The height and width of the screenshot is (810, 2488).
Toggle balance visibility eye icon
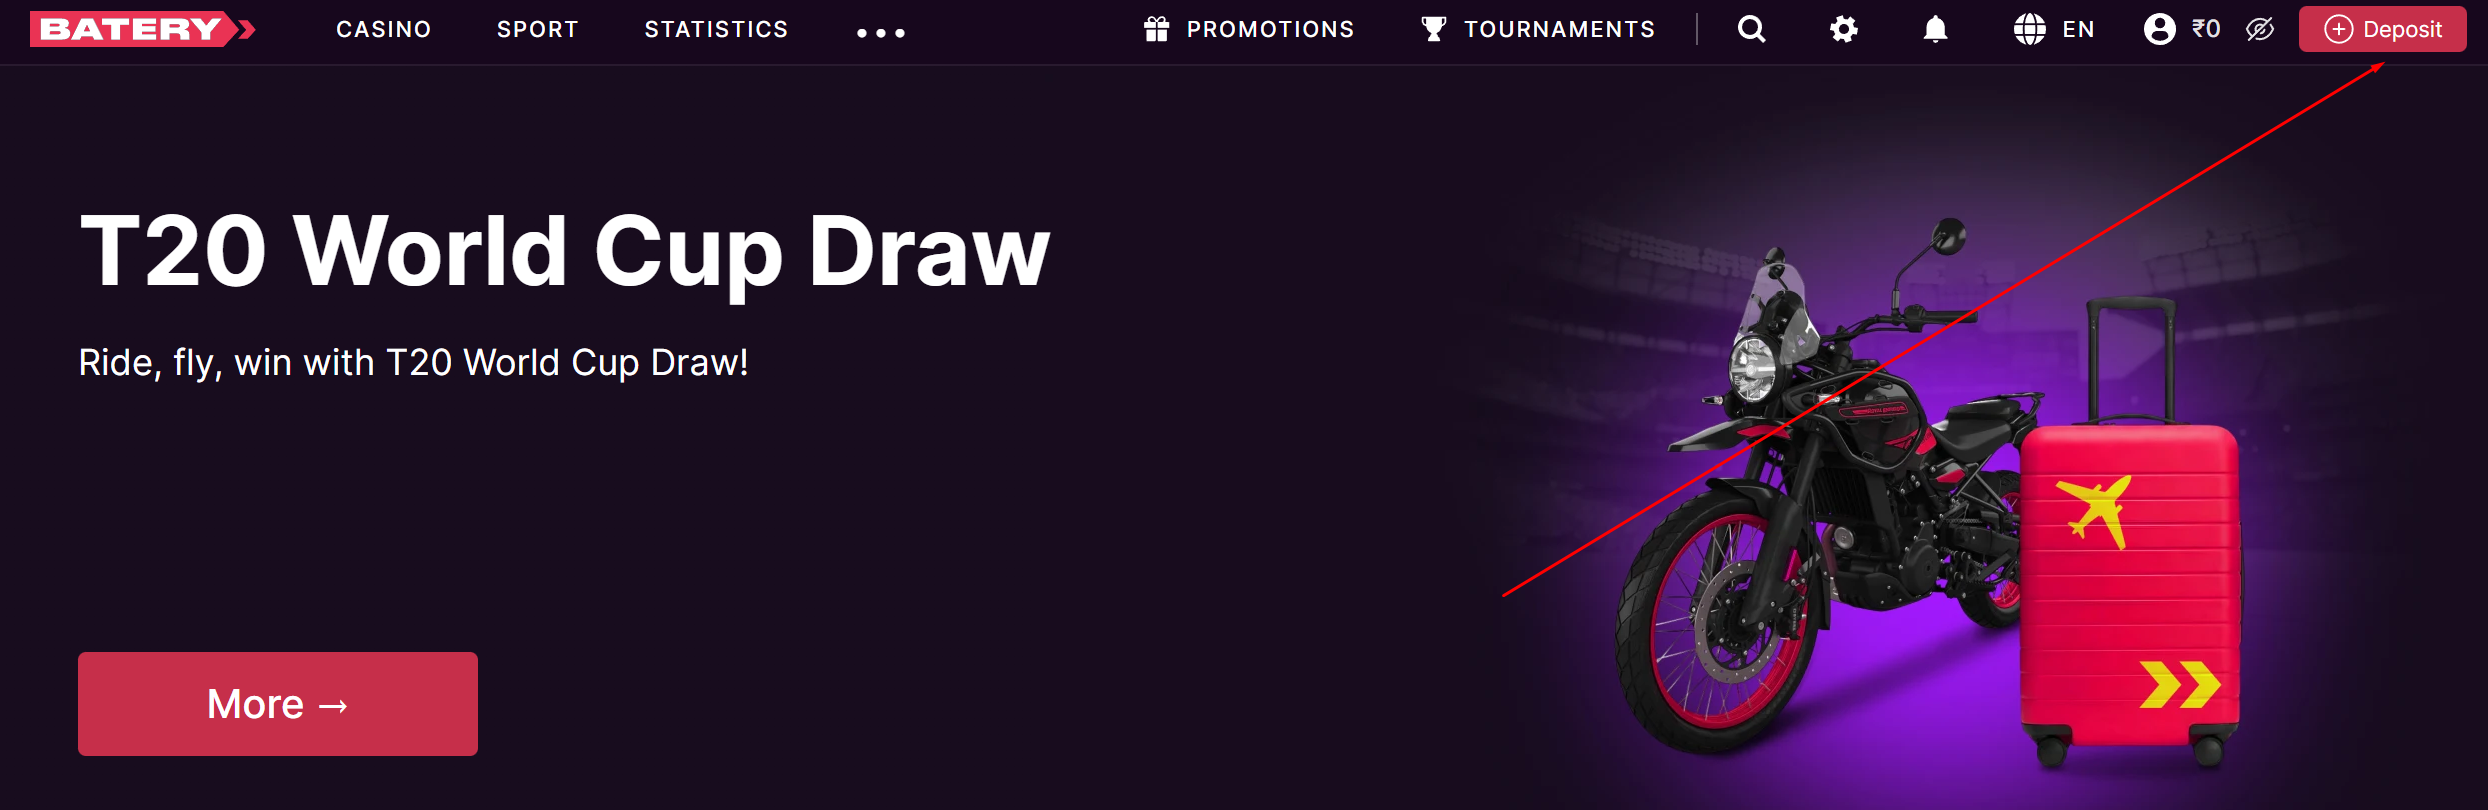pos(2259,29)
